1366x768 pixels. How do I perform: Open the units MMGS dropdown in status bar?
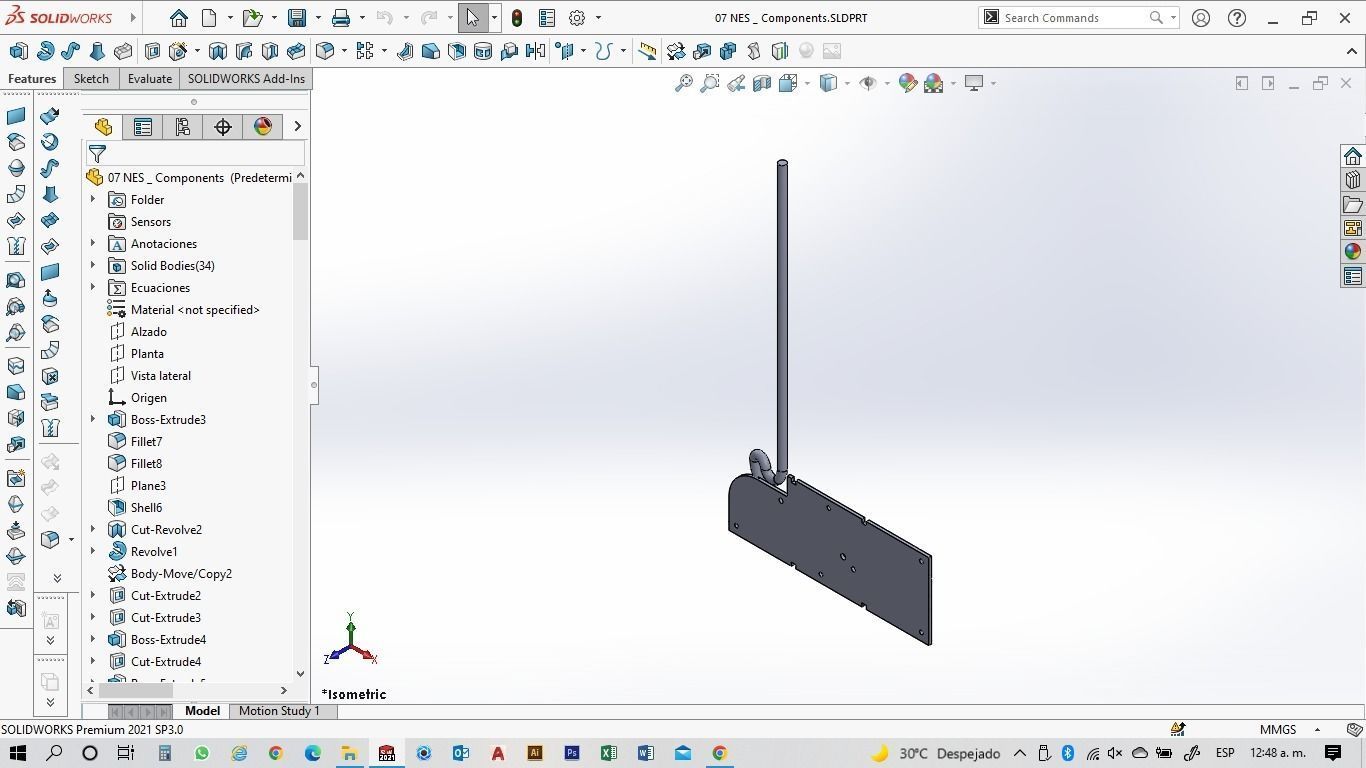[x=1317, y=730]
